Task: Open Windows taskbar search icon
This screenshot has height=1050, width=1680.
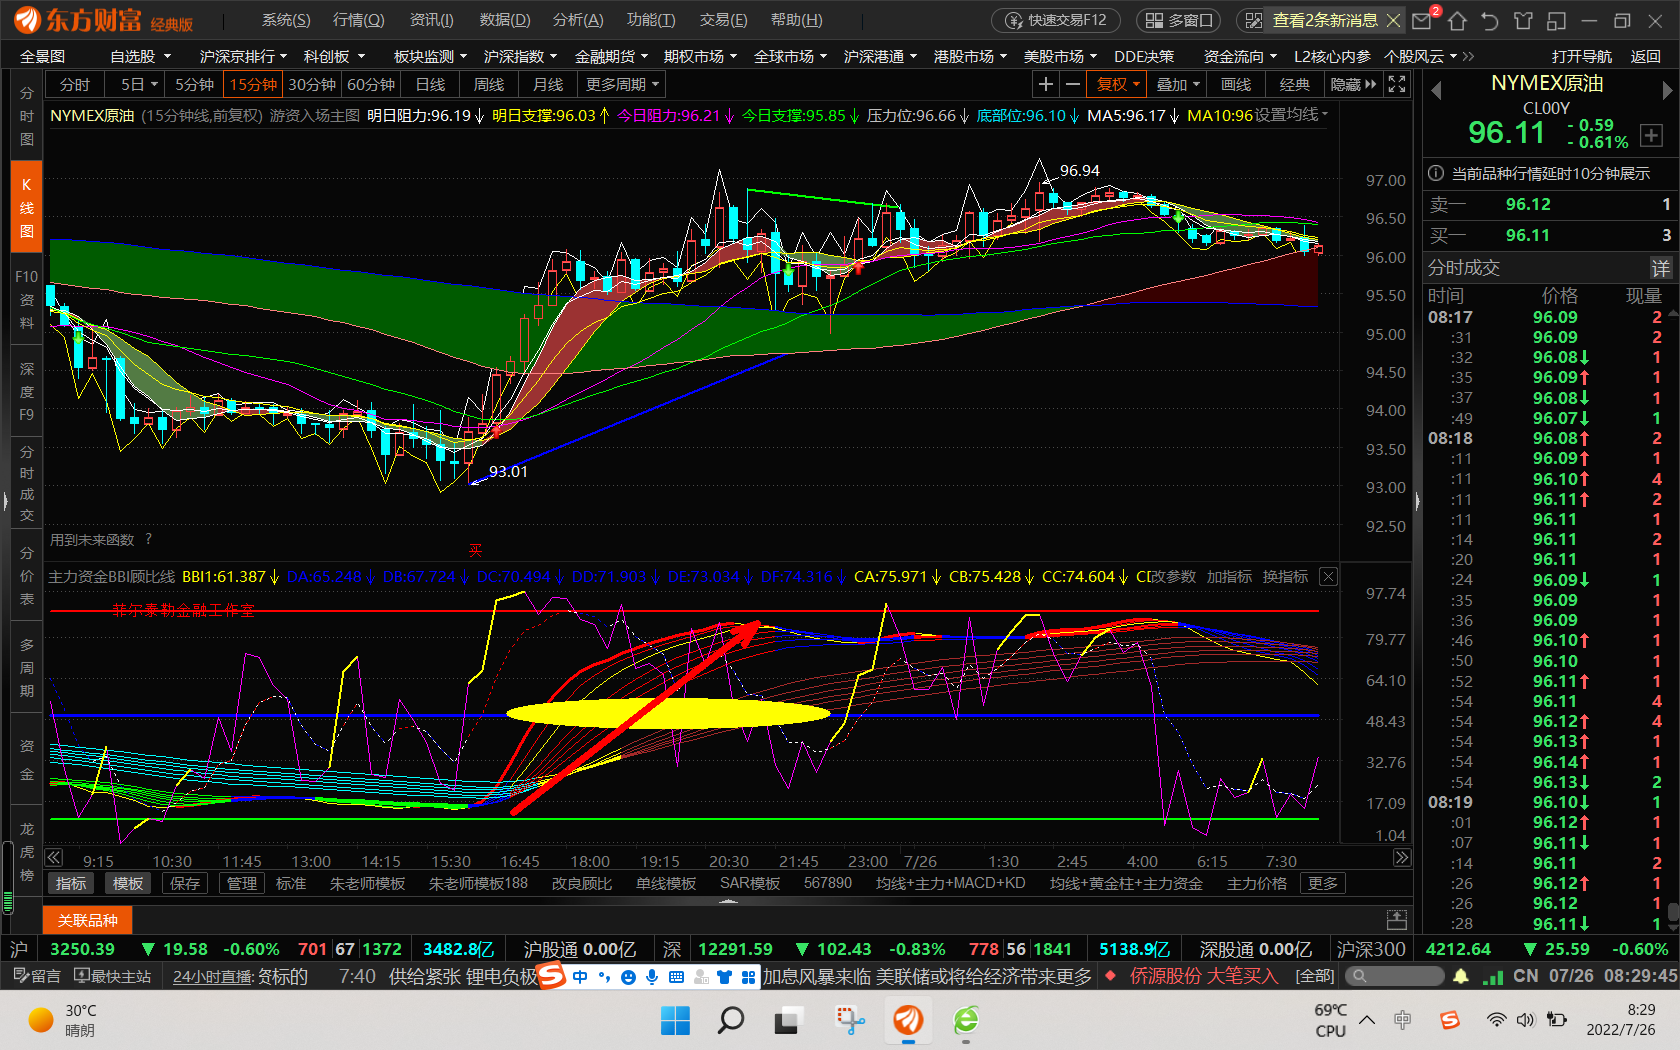Action: [731, 1020]
